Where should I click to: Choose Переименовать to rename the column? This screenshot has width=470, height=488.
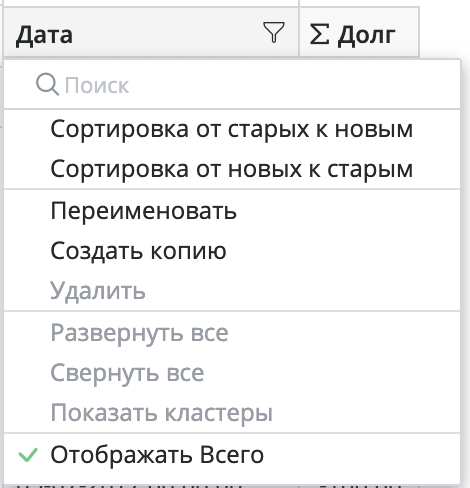[x=232, y=211]
